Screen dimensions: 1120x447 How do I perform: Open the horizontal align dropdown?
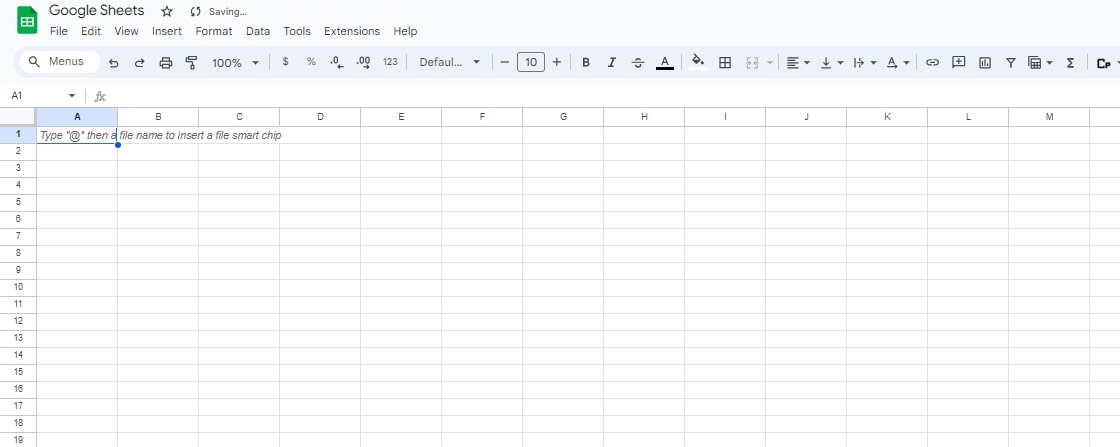tap(797, 62)
